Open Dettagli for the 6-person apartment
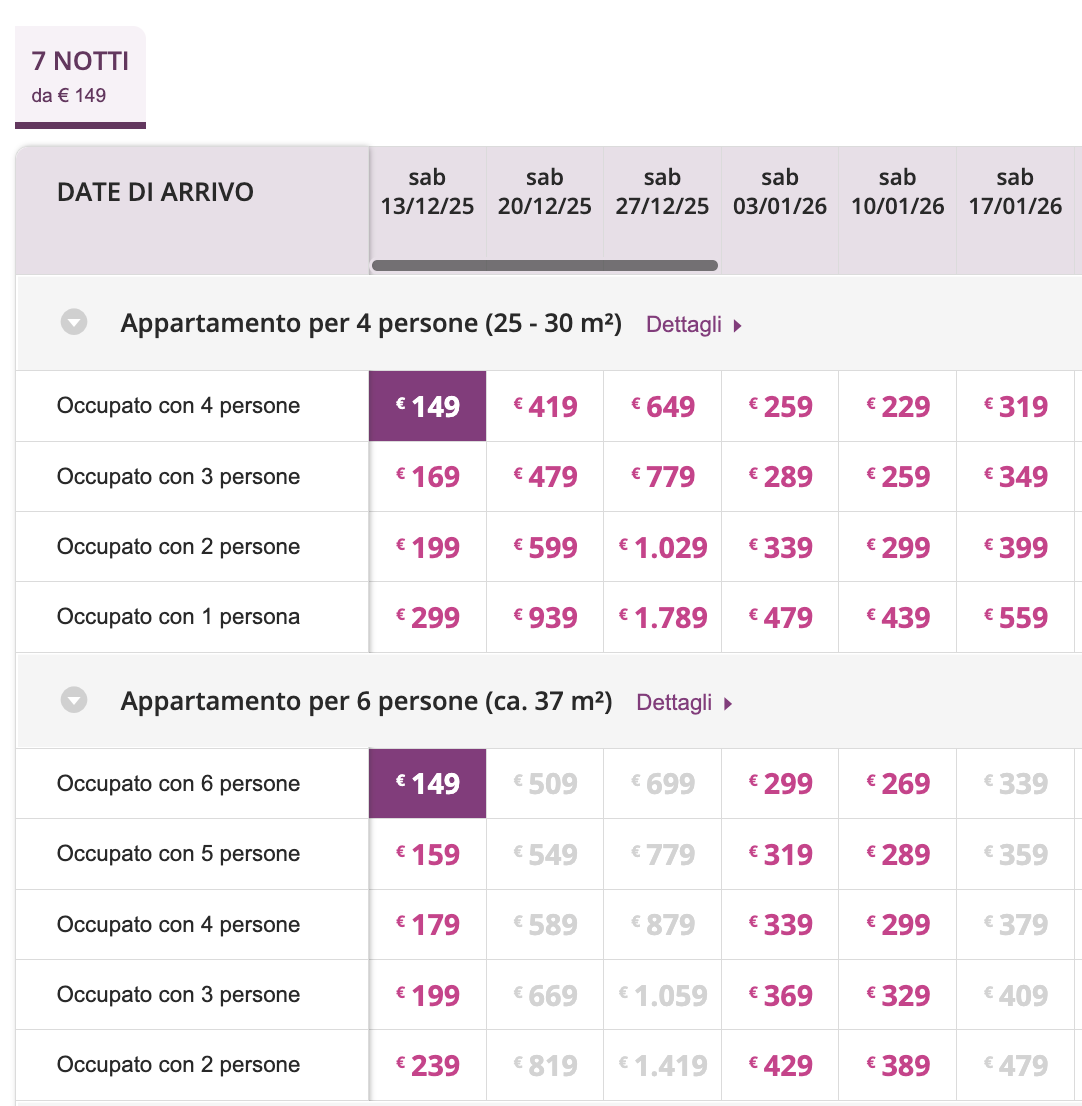Image resolution: width=1082 pixels, height=1106 pixels. pyautogui.click(x=674, y=702)
